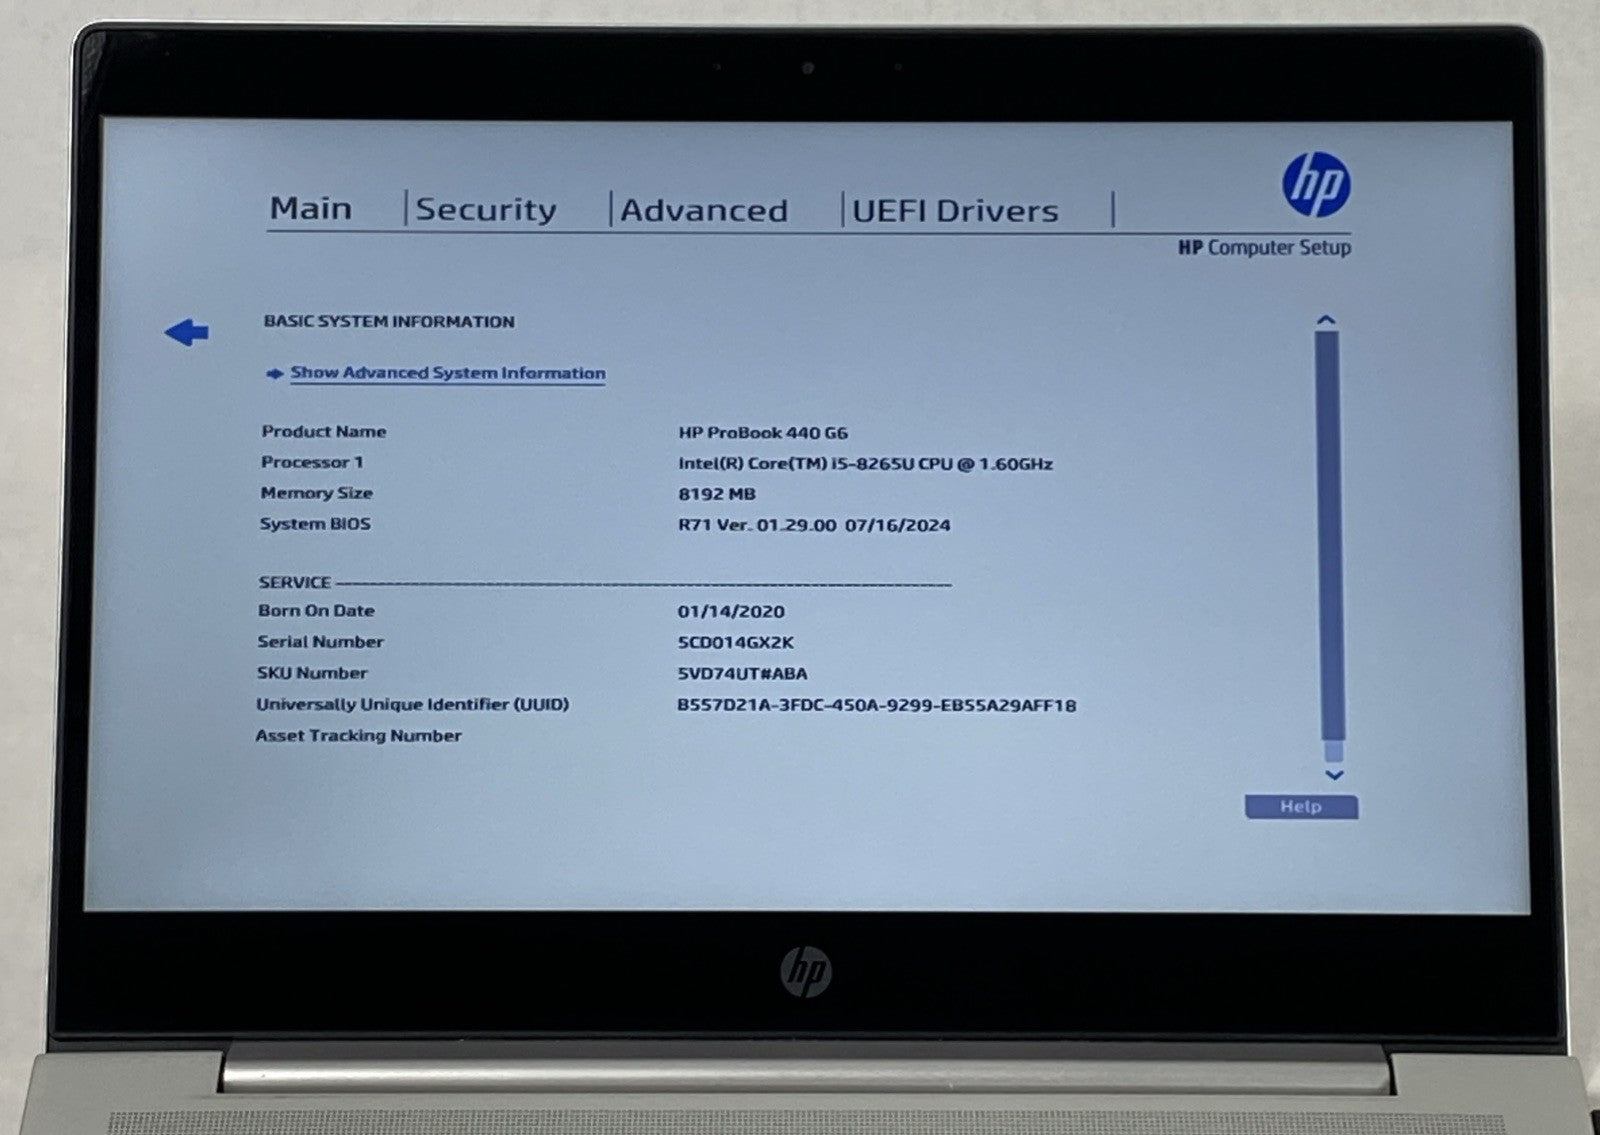The width and height of the screenshot is (1600, 1135).
Task: Select the SERVICE section heading
Action: (295, 582)
